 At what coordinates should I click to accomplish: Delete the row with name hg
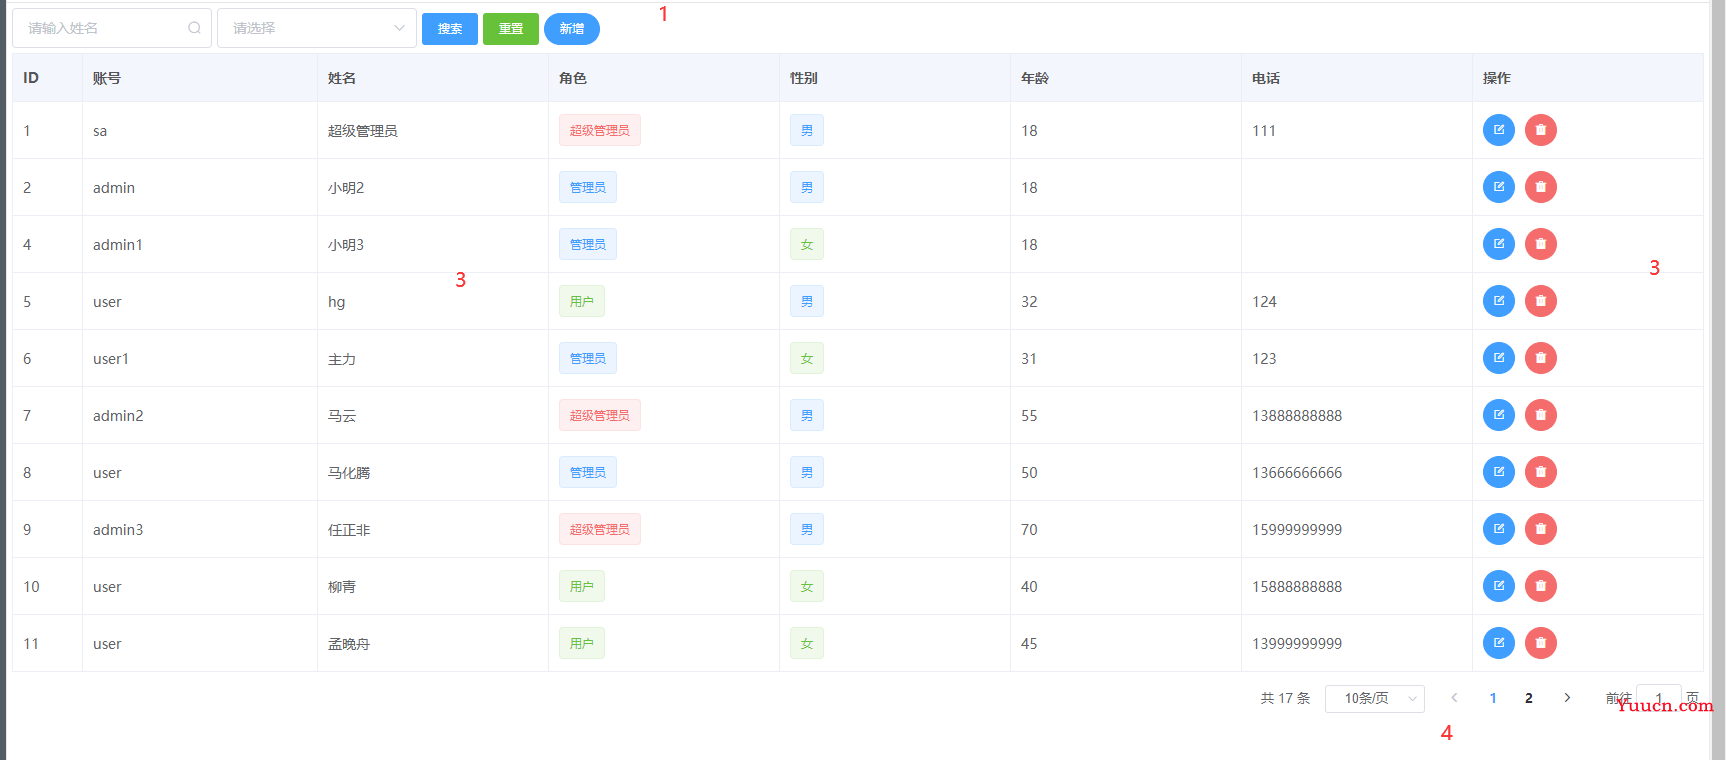[1540, 301]
